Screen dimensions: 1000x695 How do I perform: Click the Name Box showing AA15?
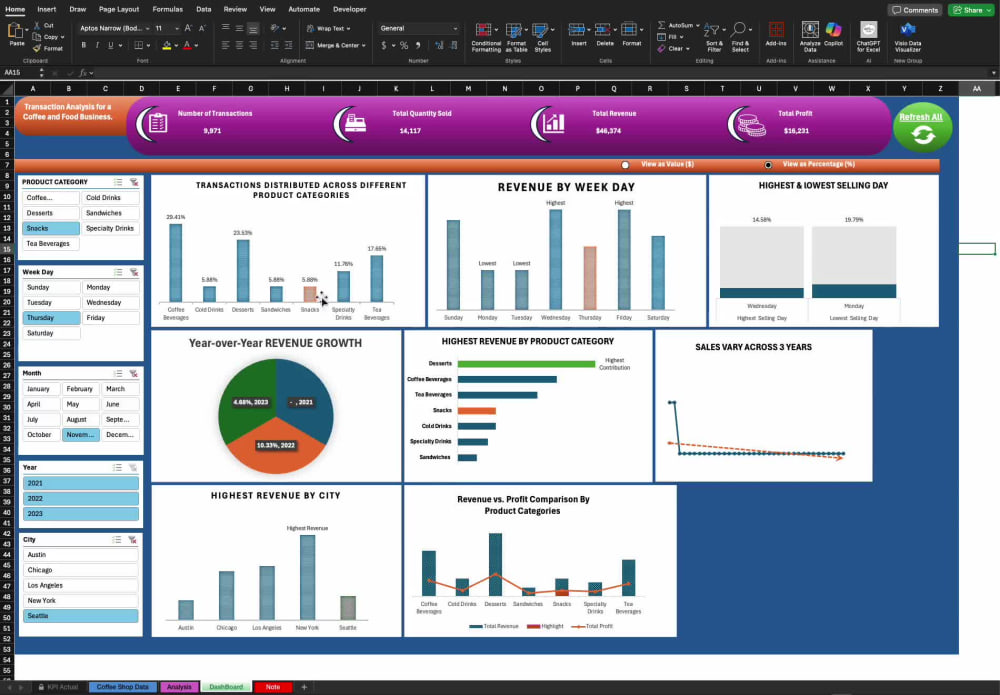[x=20, y=73]
